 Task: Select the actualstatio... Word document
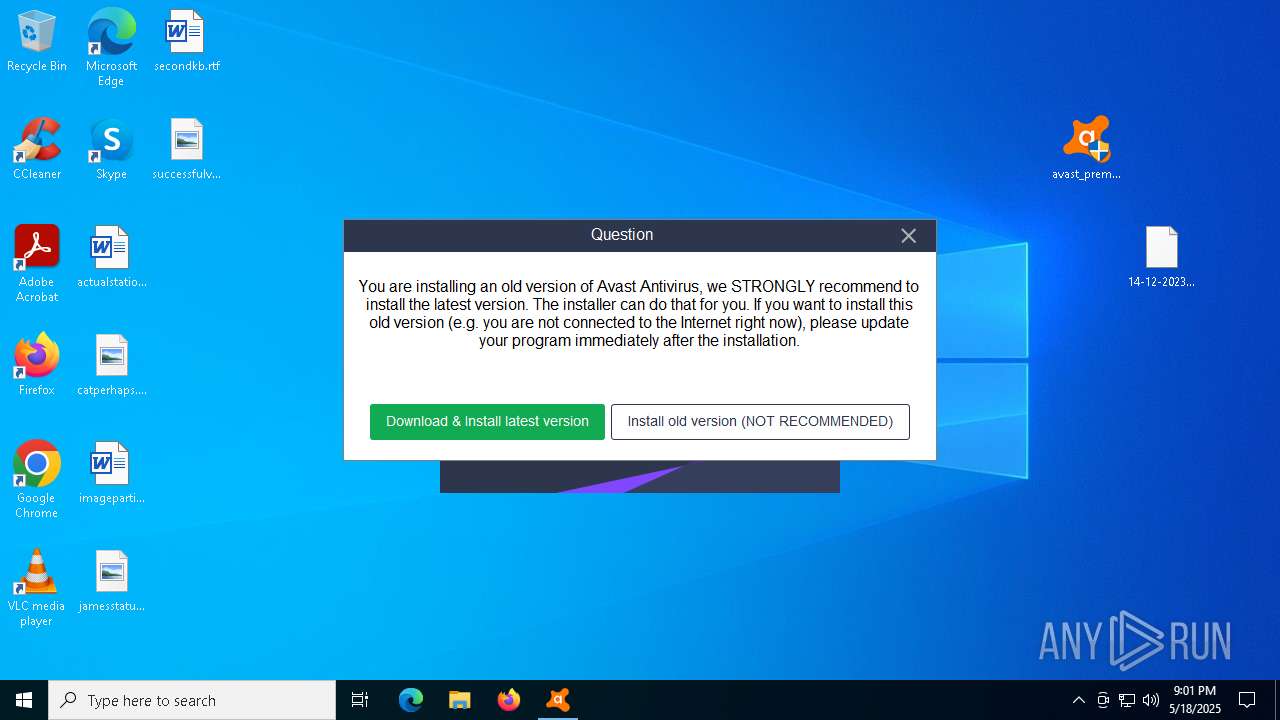tap(111, 258)
